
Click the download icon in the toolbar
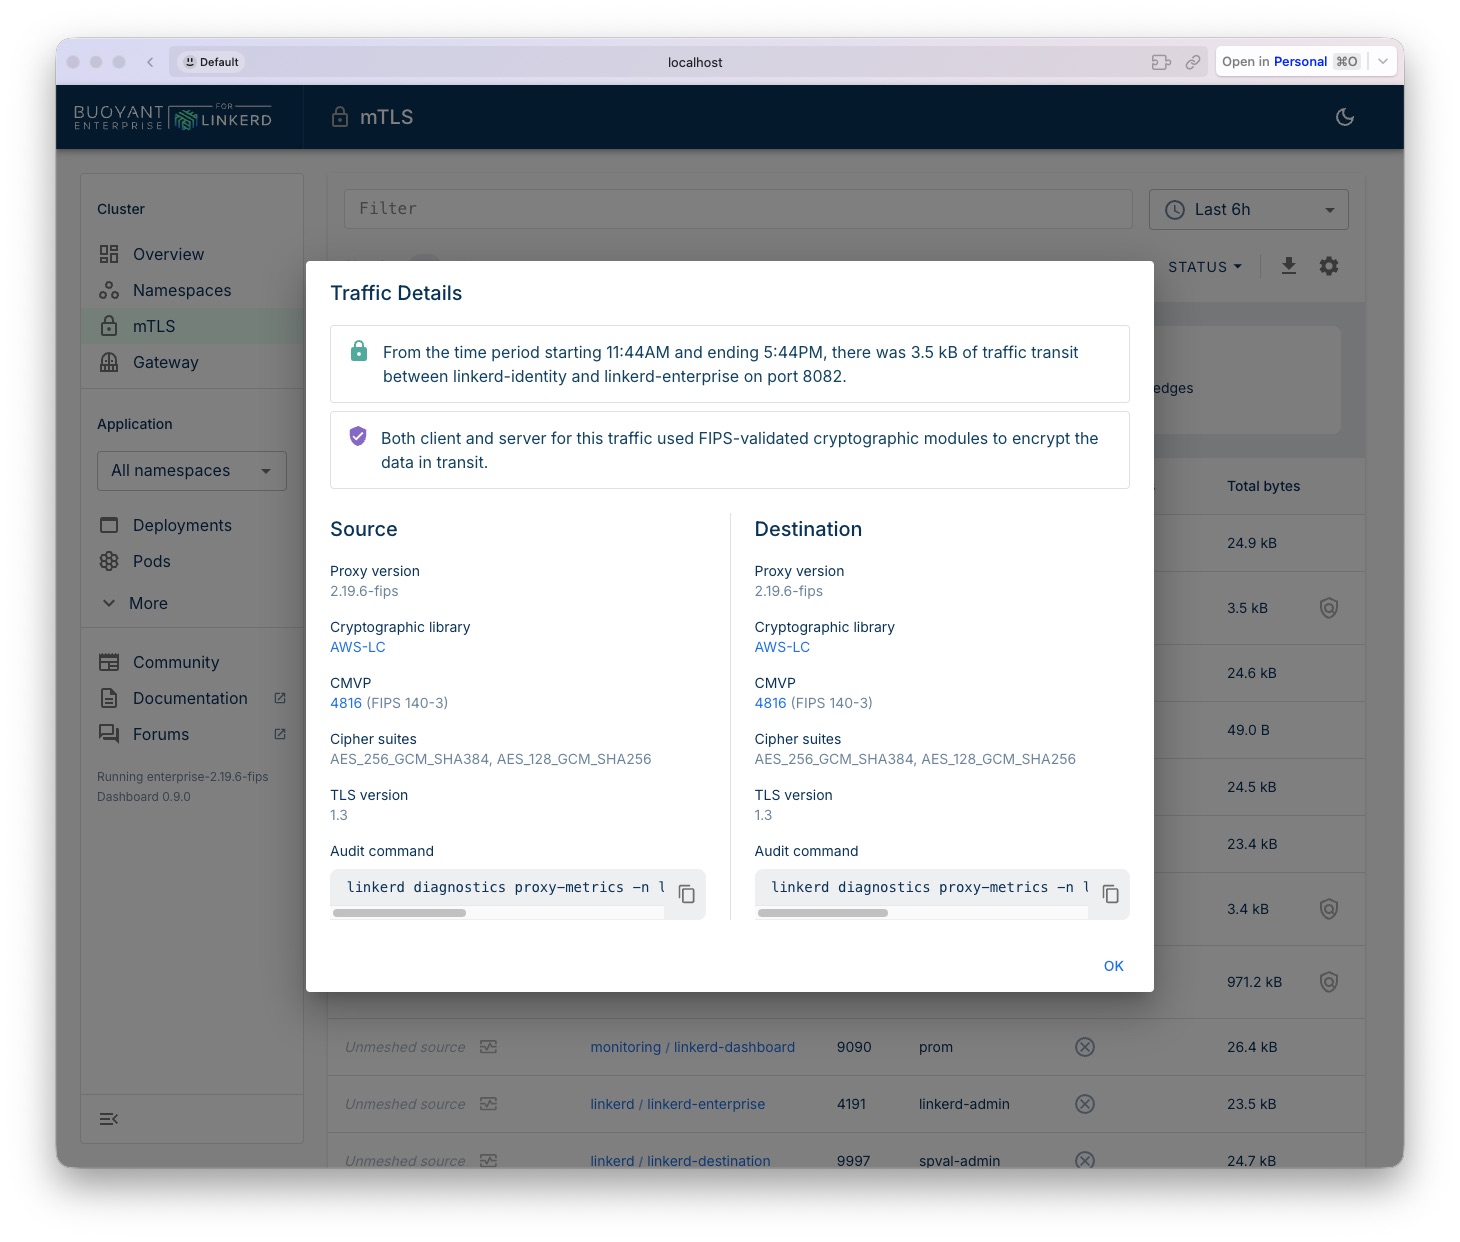[1288, 266]
